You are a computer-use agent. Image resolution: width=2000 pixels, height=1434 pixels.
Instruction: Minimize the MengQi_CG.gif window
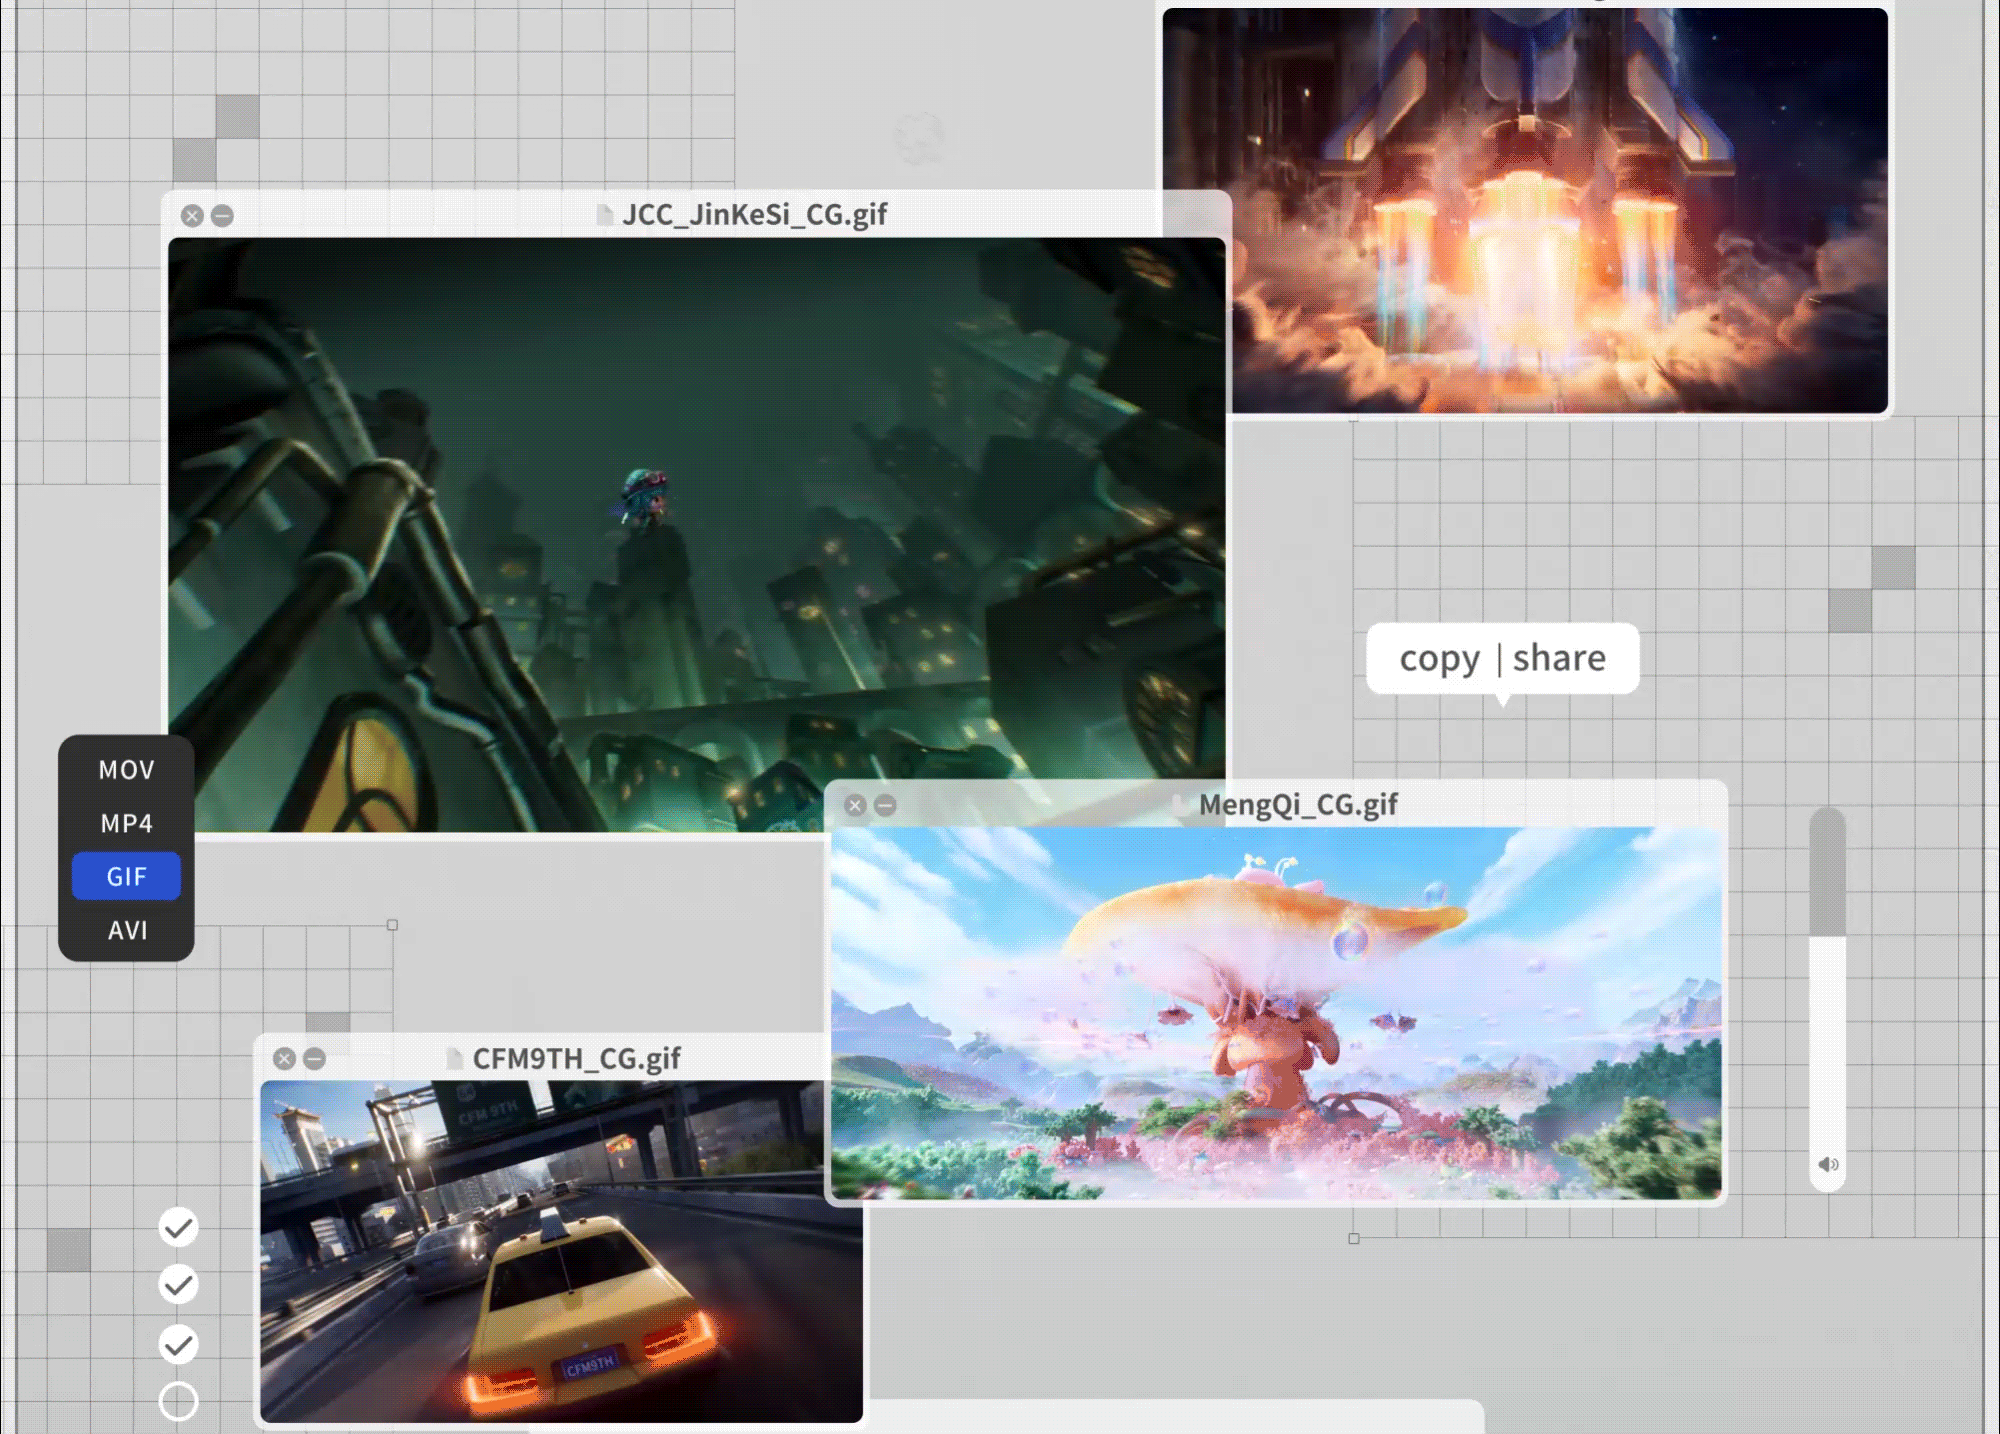pos(885,805)
